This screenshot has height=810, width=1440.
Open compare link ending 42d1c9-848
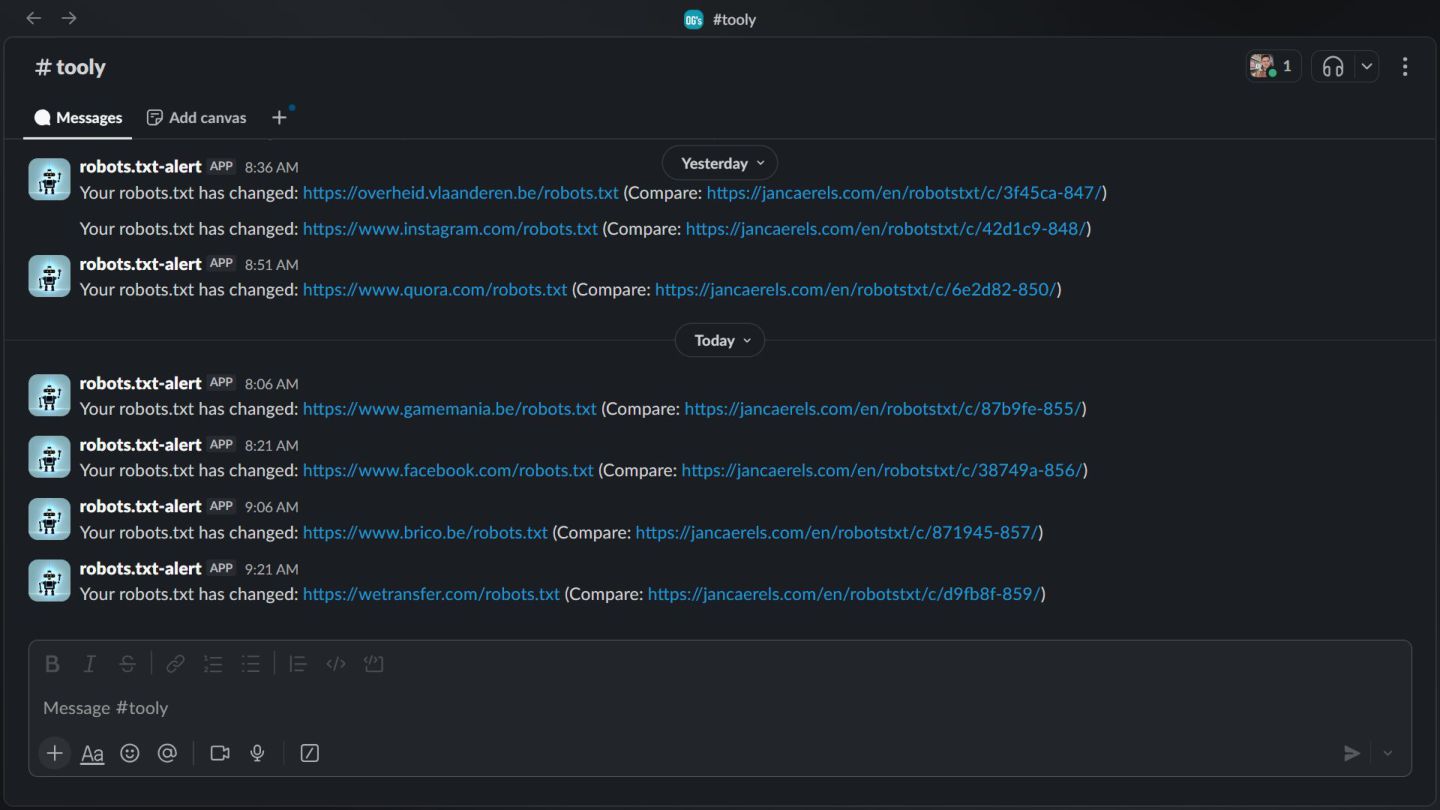pyautogui.click(x=886, y=228)
